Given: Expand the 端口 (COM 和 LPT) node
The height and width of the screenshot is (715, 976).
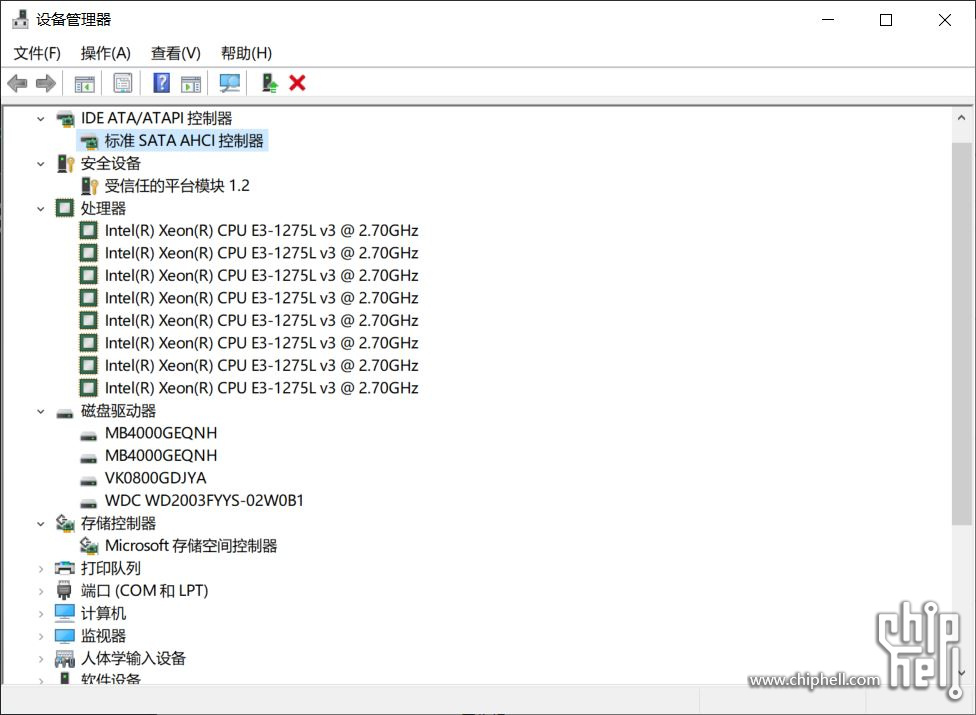Looking at the screenshot, I should coord(40,591).
